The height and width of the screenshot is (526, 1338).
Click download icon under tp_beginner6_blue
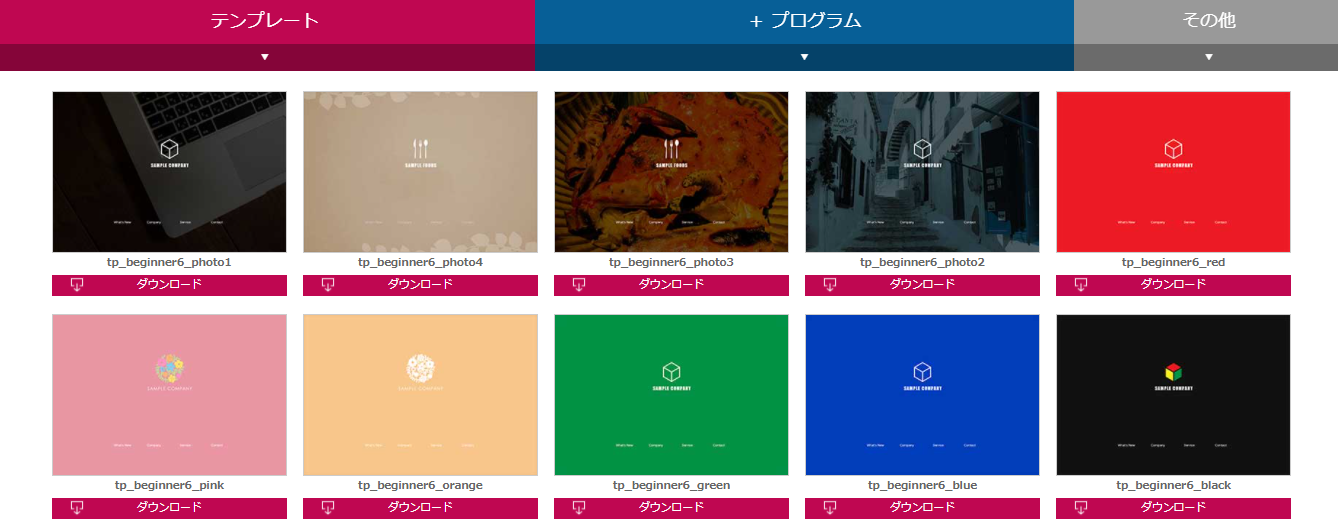tap(830, 508)
